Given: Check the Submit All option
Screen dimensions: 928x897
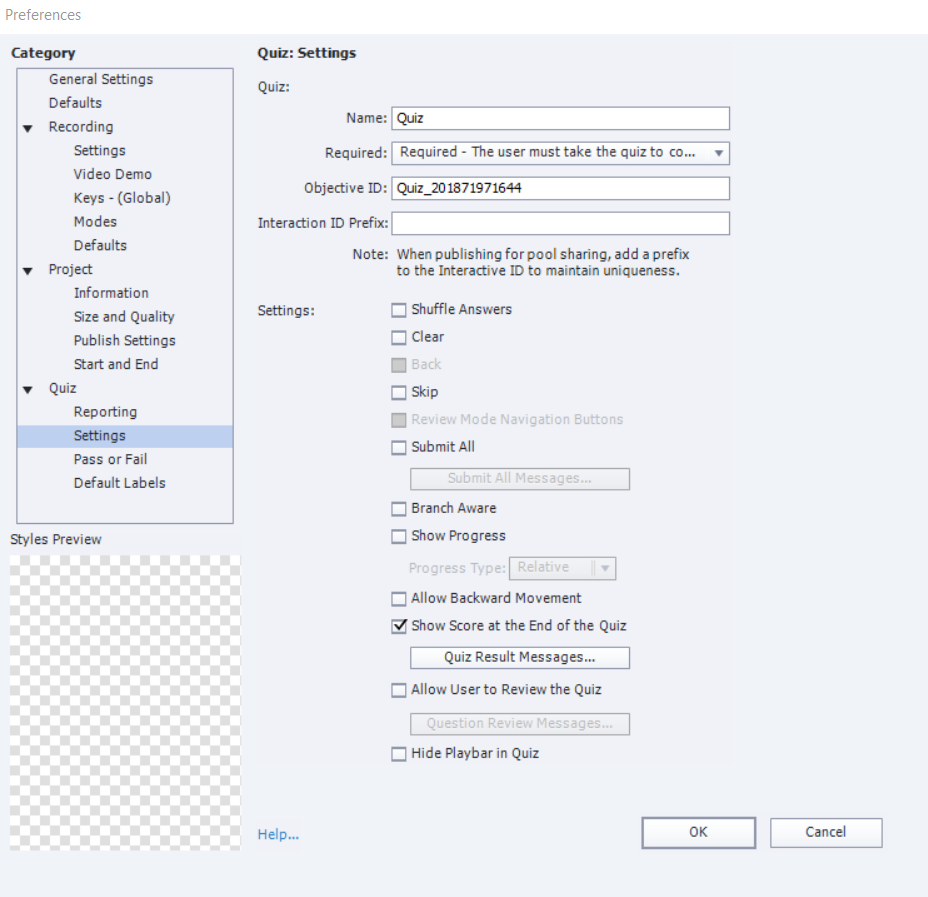Looking at the screenshot, I should click(399, 447).
